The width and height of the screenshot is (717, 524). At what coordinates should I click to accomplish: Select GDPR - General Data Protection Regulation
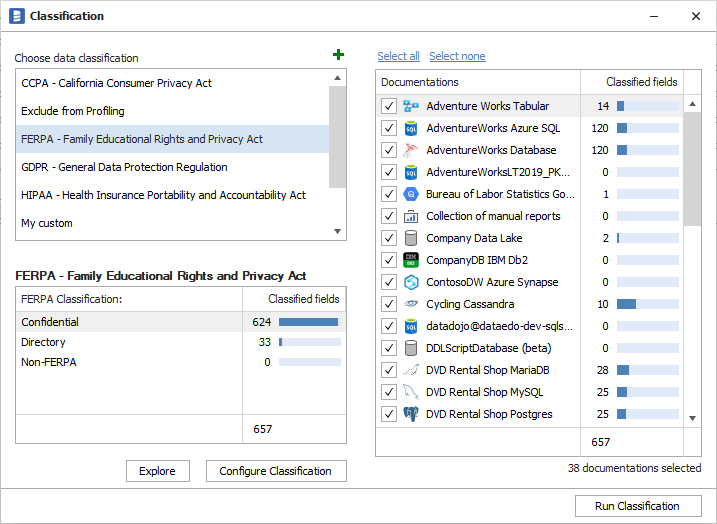pos(124,167)
